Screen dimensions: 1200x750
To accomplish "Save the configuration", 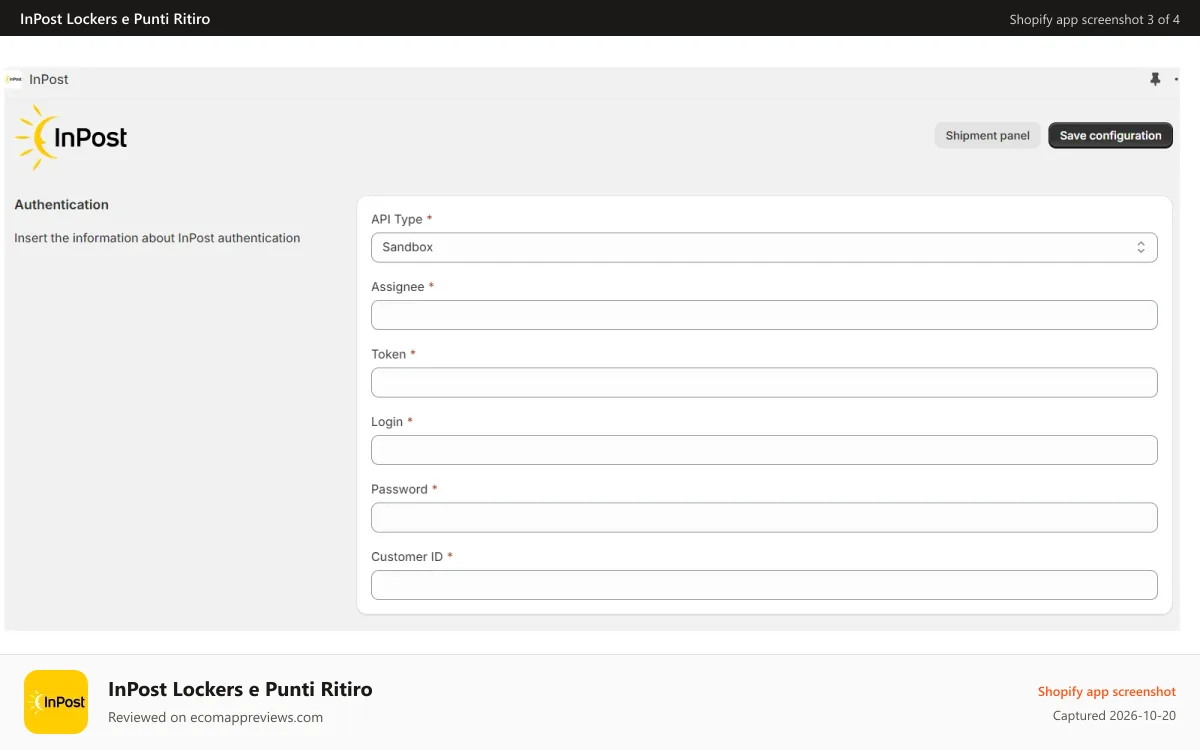I will [1110, 136].
